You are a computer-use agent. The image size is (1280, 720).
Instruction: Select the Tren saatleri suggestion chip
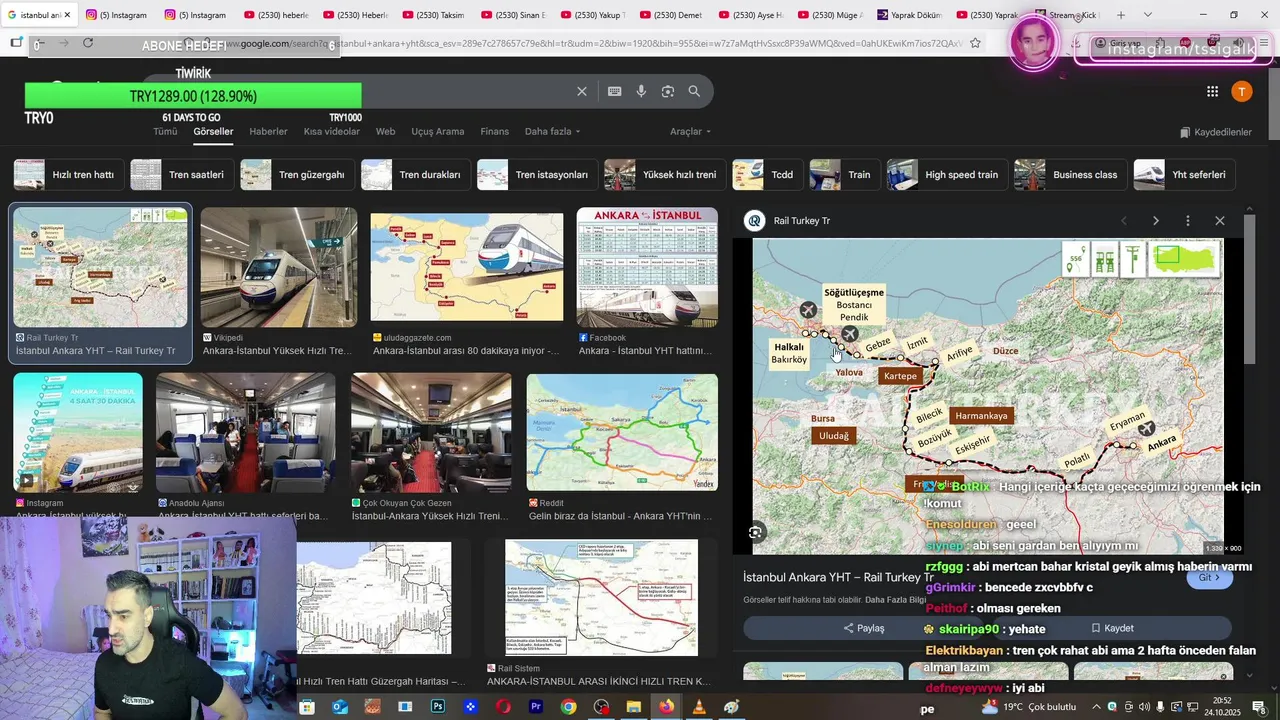coord(182,175)
